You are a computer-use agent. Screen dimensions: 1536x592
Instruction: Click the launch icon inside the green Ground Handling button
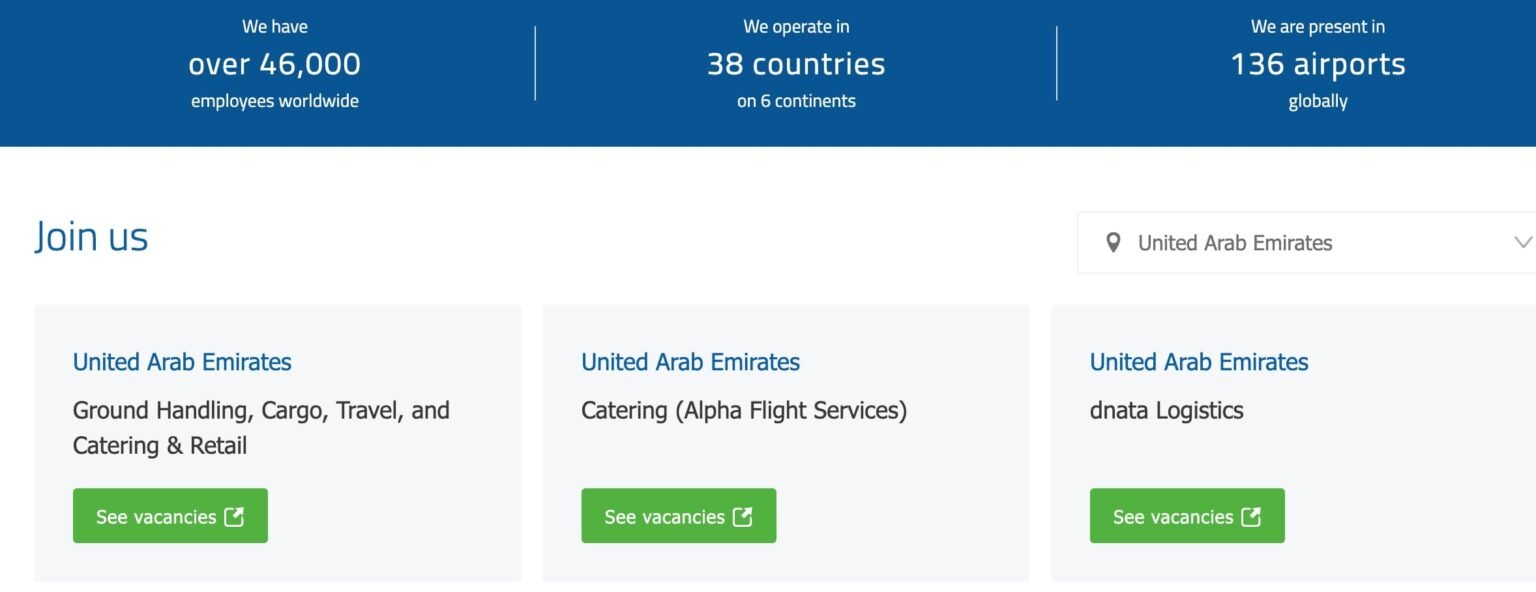pos(234,516)
